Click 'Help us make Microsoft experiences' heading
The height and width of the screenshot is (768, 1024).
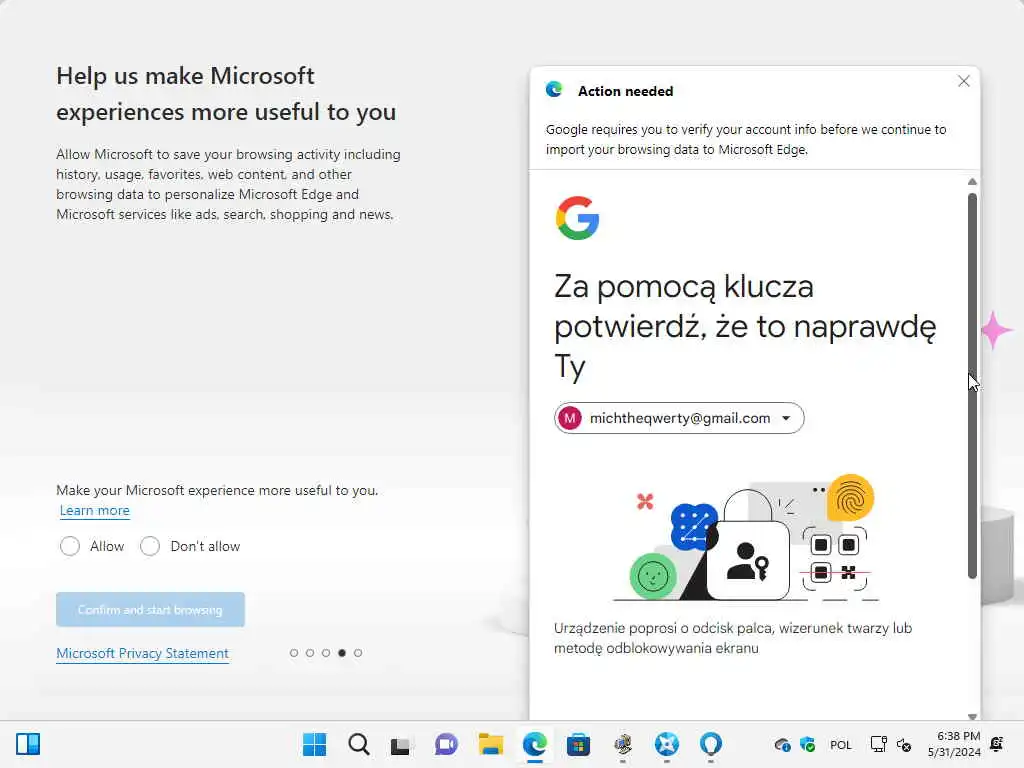tap(226, 93)
